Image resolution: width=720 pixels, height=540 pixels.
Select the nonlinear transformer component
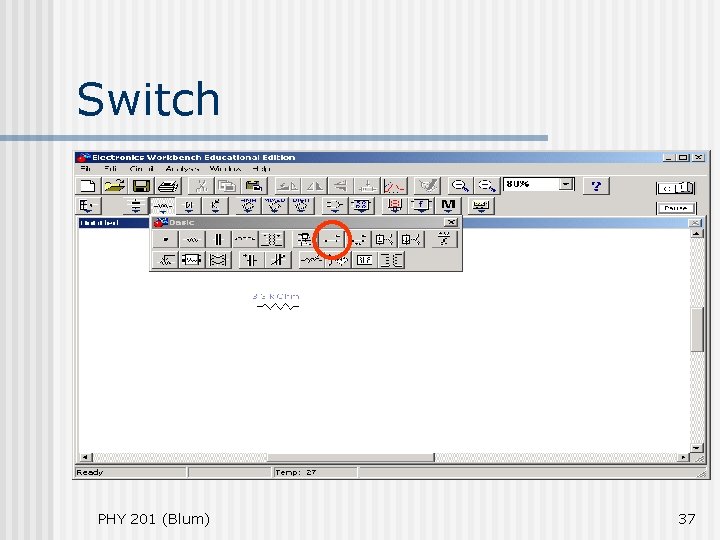click(391, 260)
